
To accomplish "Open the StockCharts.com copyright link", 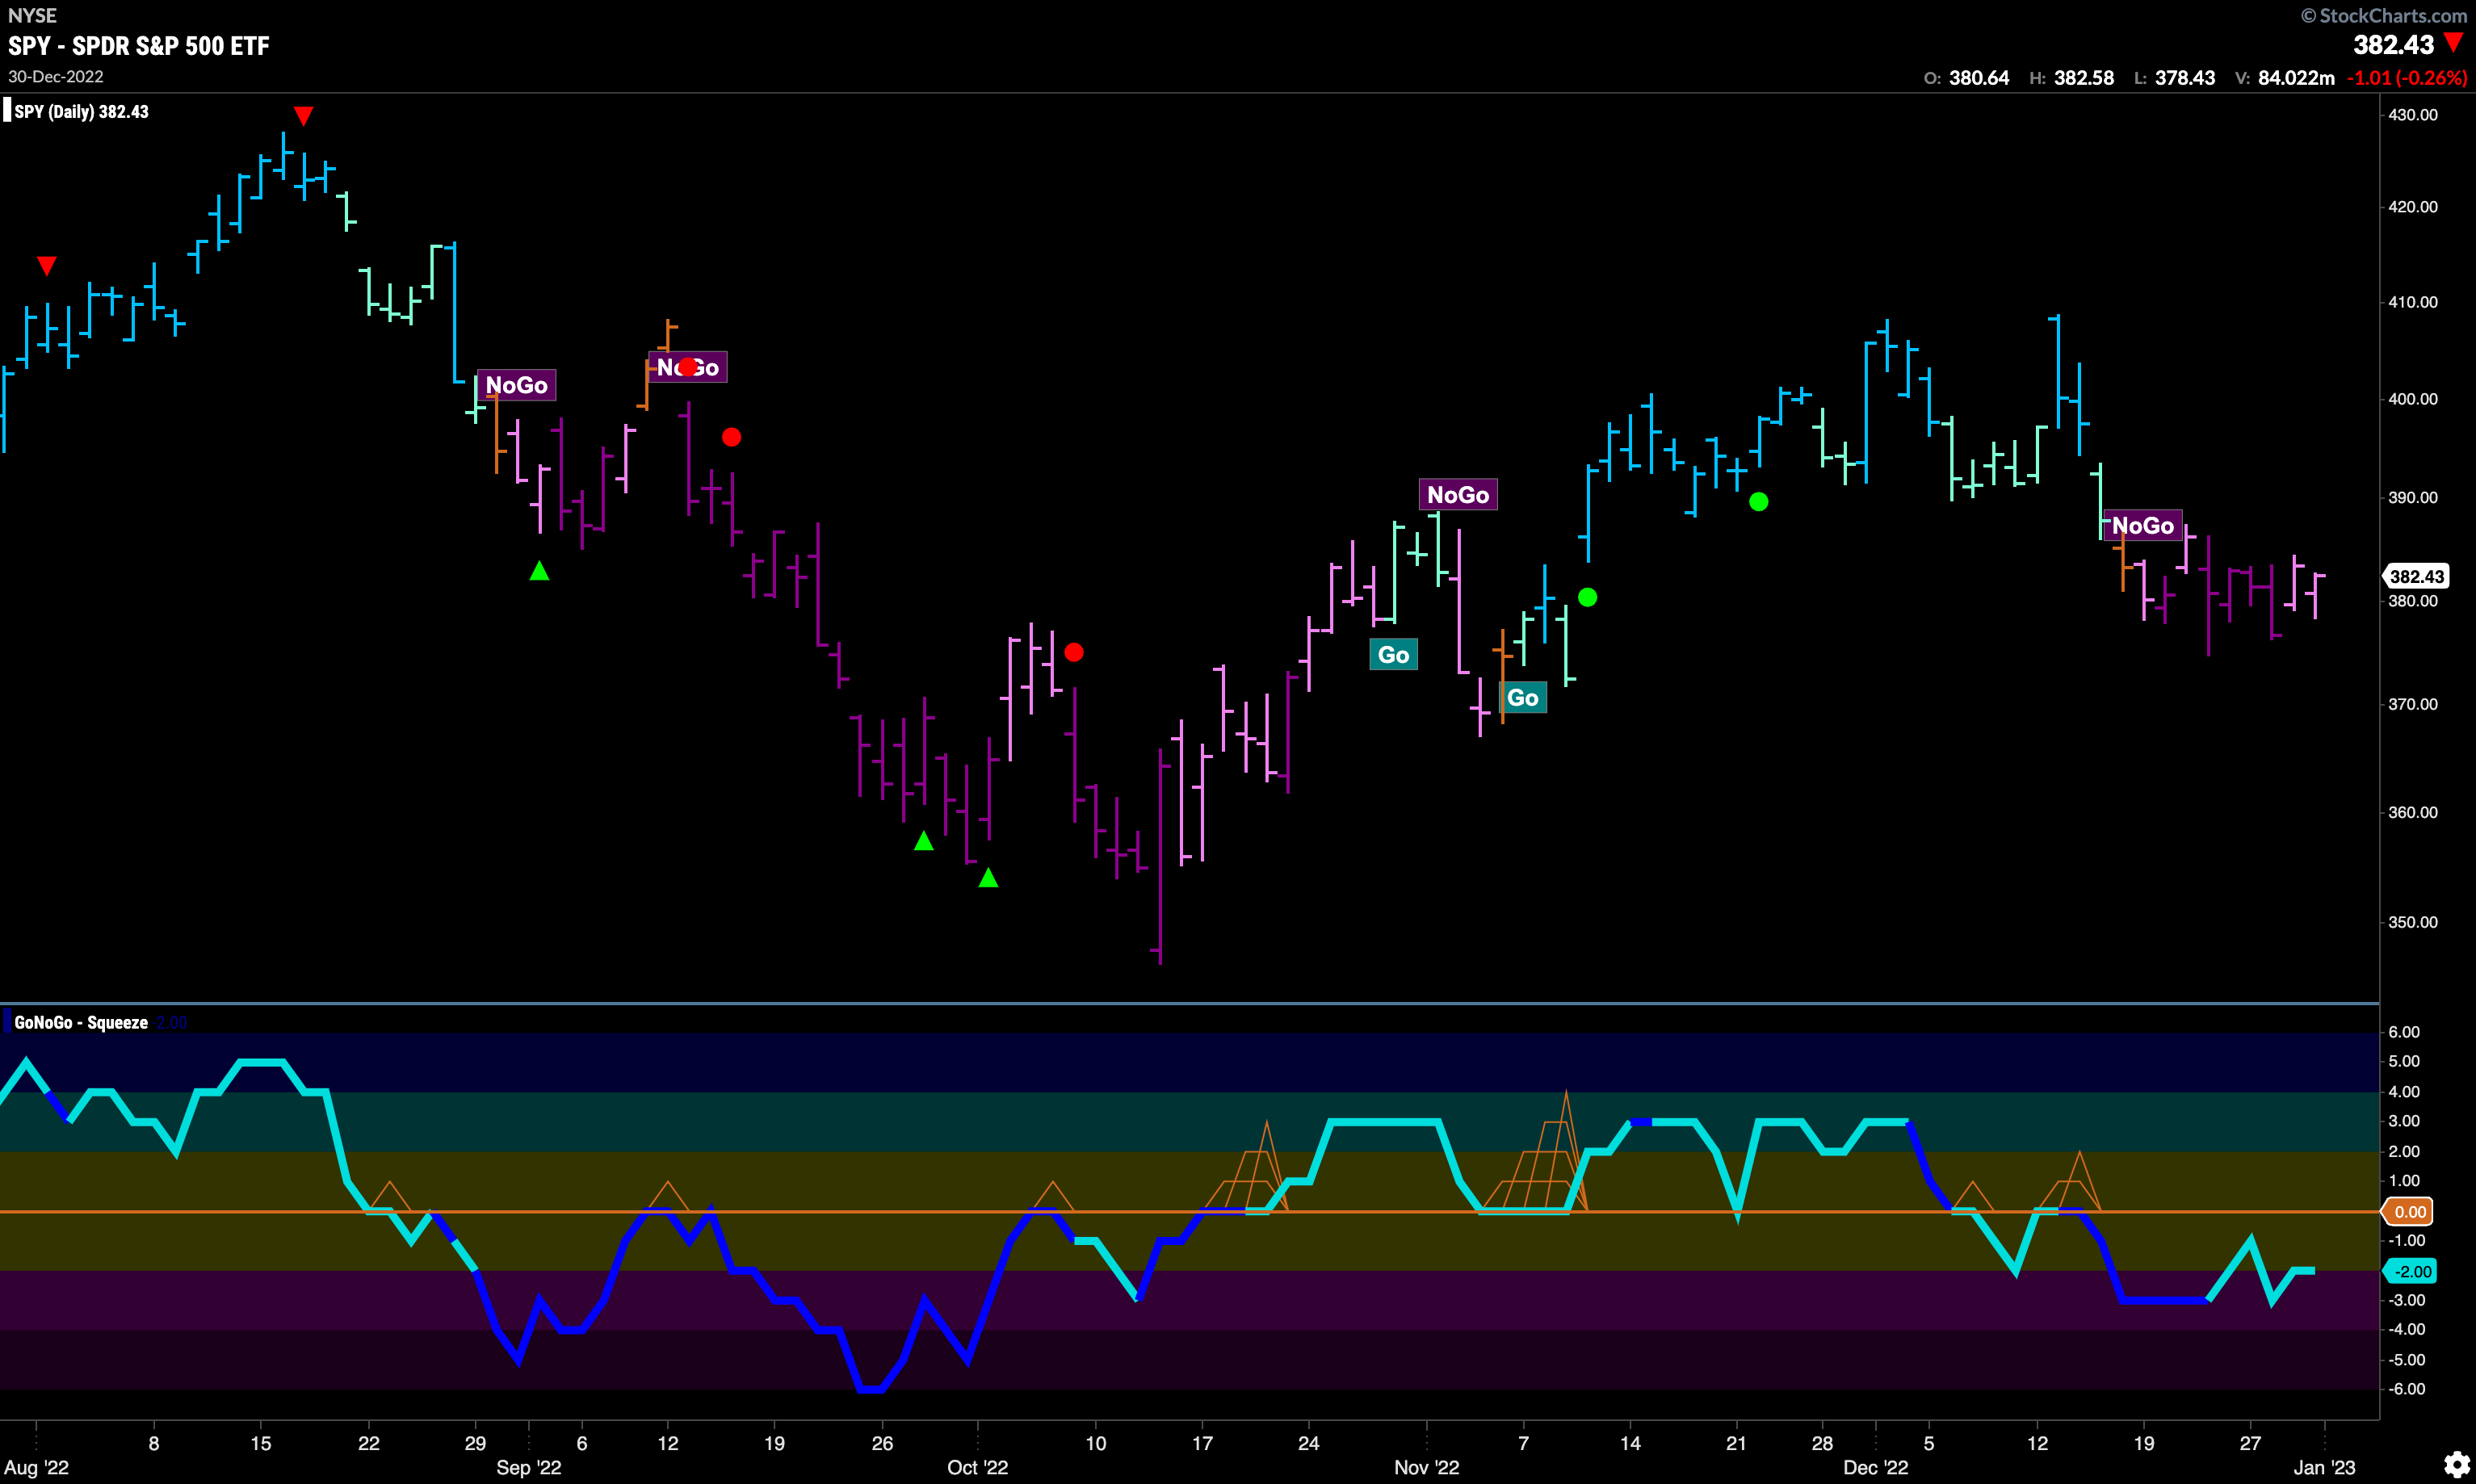I will pos(2383,15).
